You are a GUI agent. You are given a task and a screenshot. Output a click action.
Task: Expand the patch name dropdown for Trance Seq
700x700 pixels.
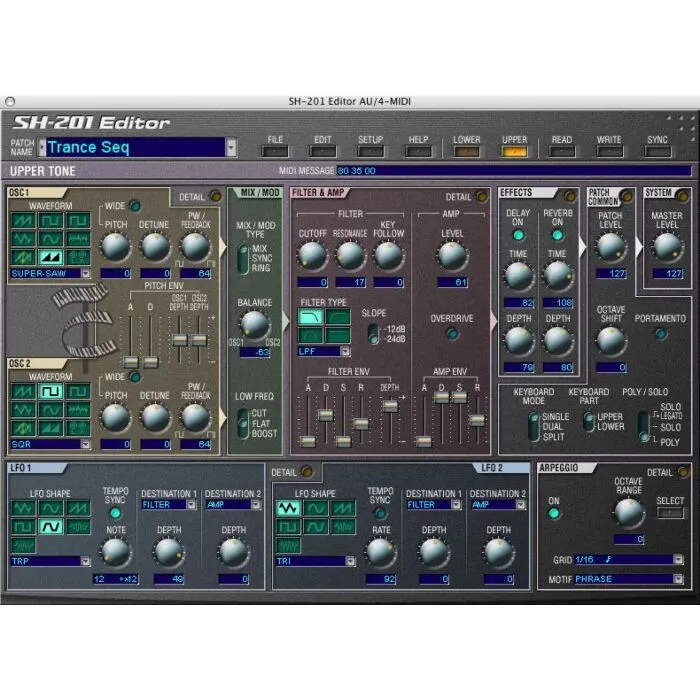click(231, 148)
